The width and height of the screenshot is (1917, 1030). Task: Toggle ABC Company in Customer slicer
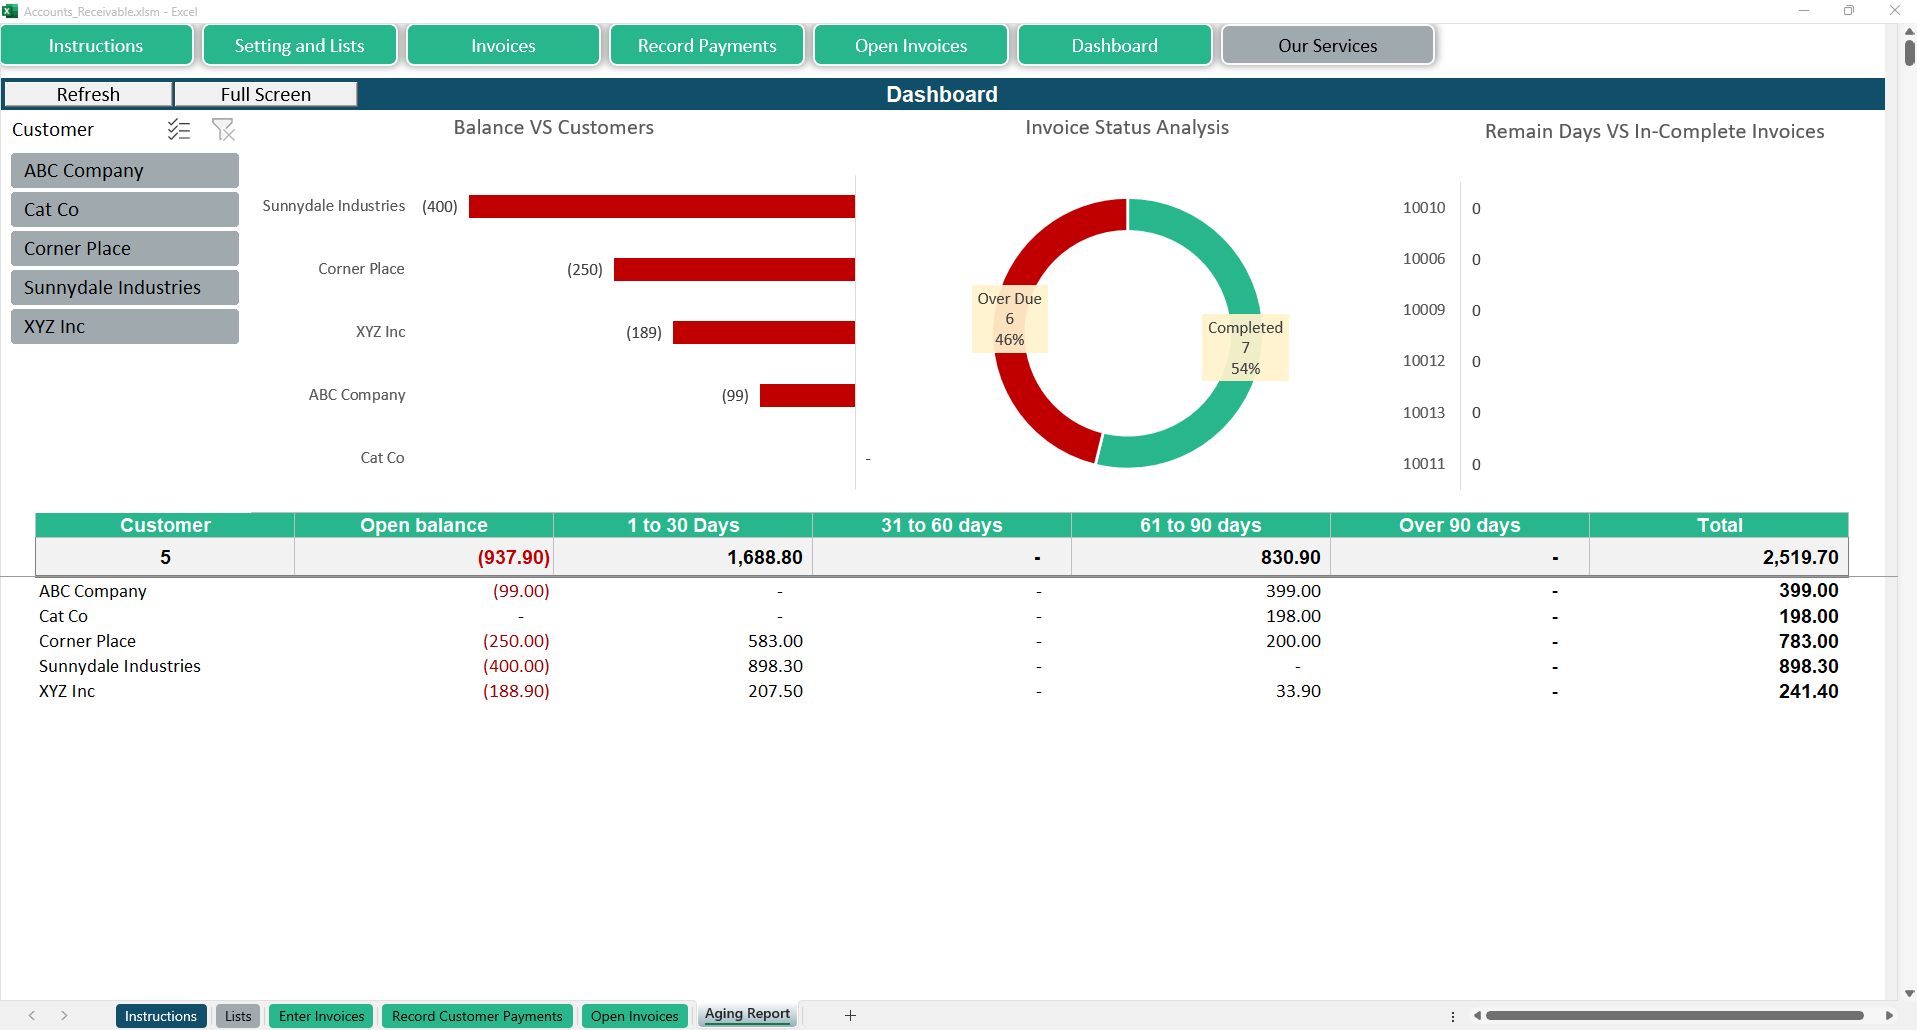(125, 170)
